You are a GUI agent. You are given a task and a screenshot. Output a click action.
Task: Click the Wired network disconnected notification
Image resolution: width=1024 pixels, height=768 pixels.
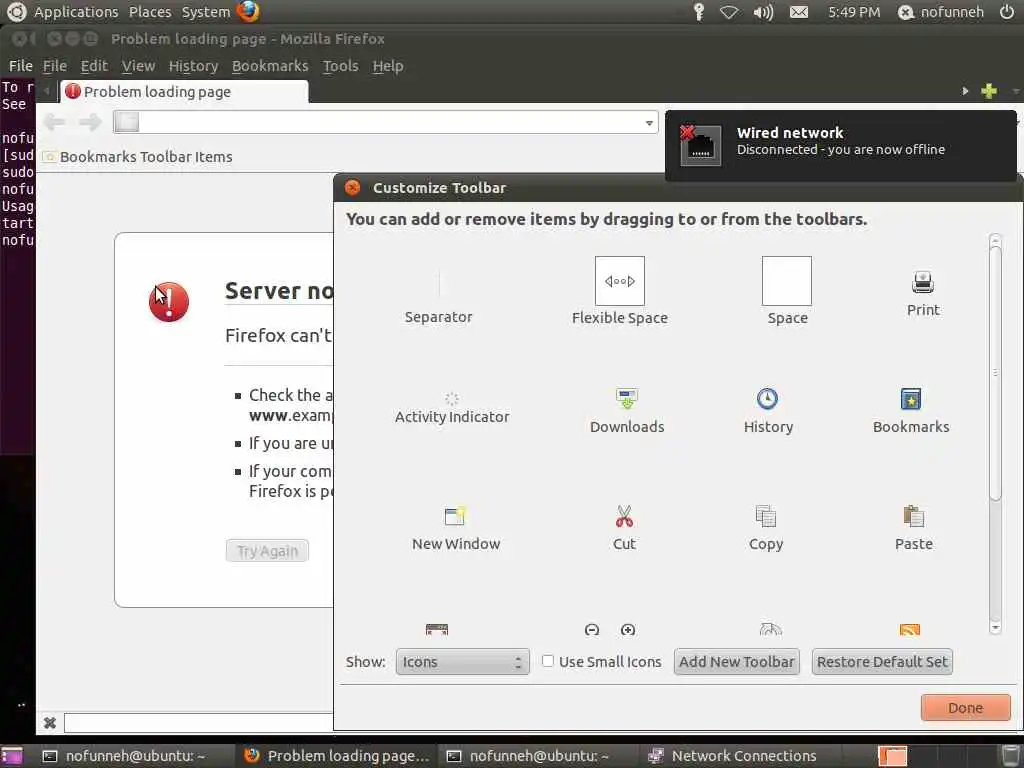pos(840,145)
